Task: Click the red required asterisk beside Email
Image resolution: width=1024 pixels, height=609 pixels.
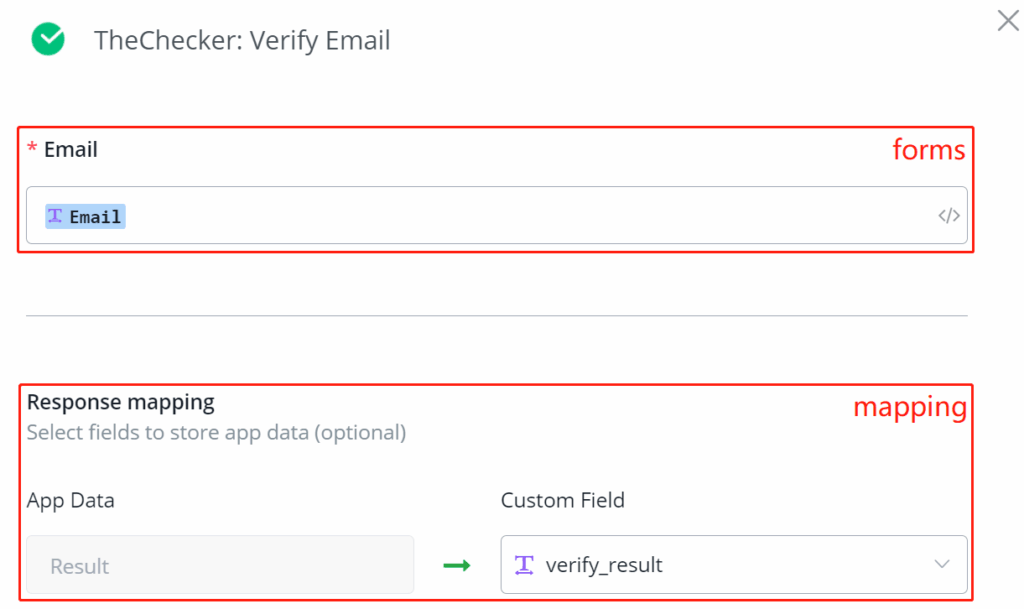Action: click(32, 150)
